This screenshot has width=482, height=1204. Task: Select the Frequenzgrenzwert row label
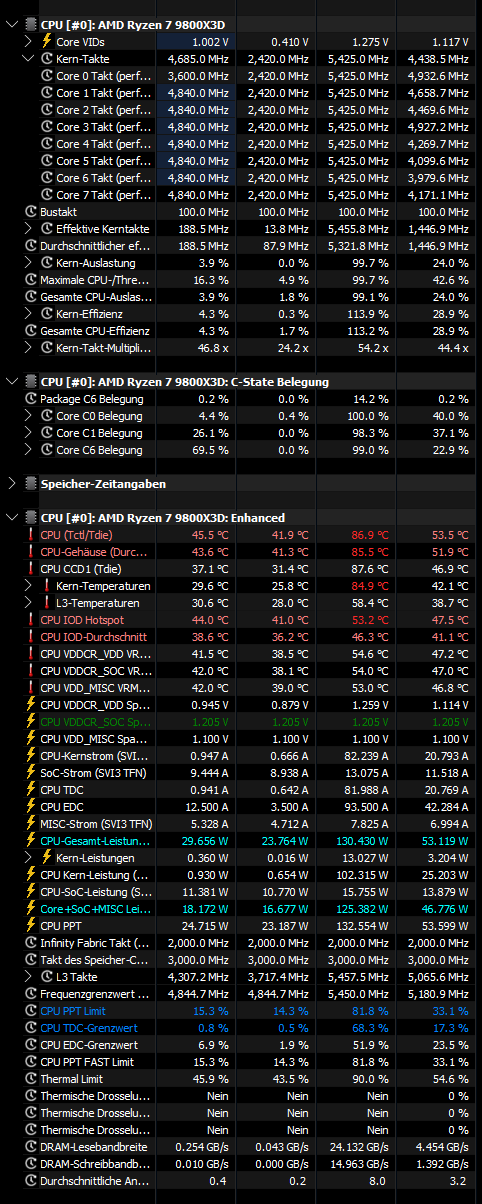point(96,994)
